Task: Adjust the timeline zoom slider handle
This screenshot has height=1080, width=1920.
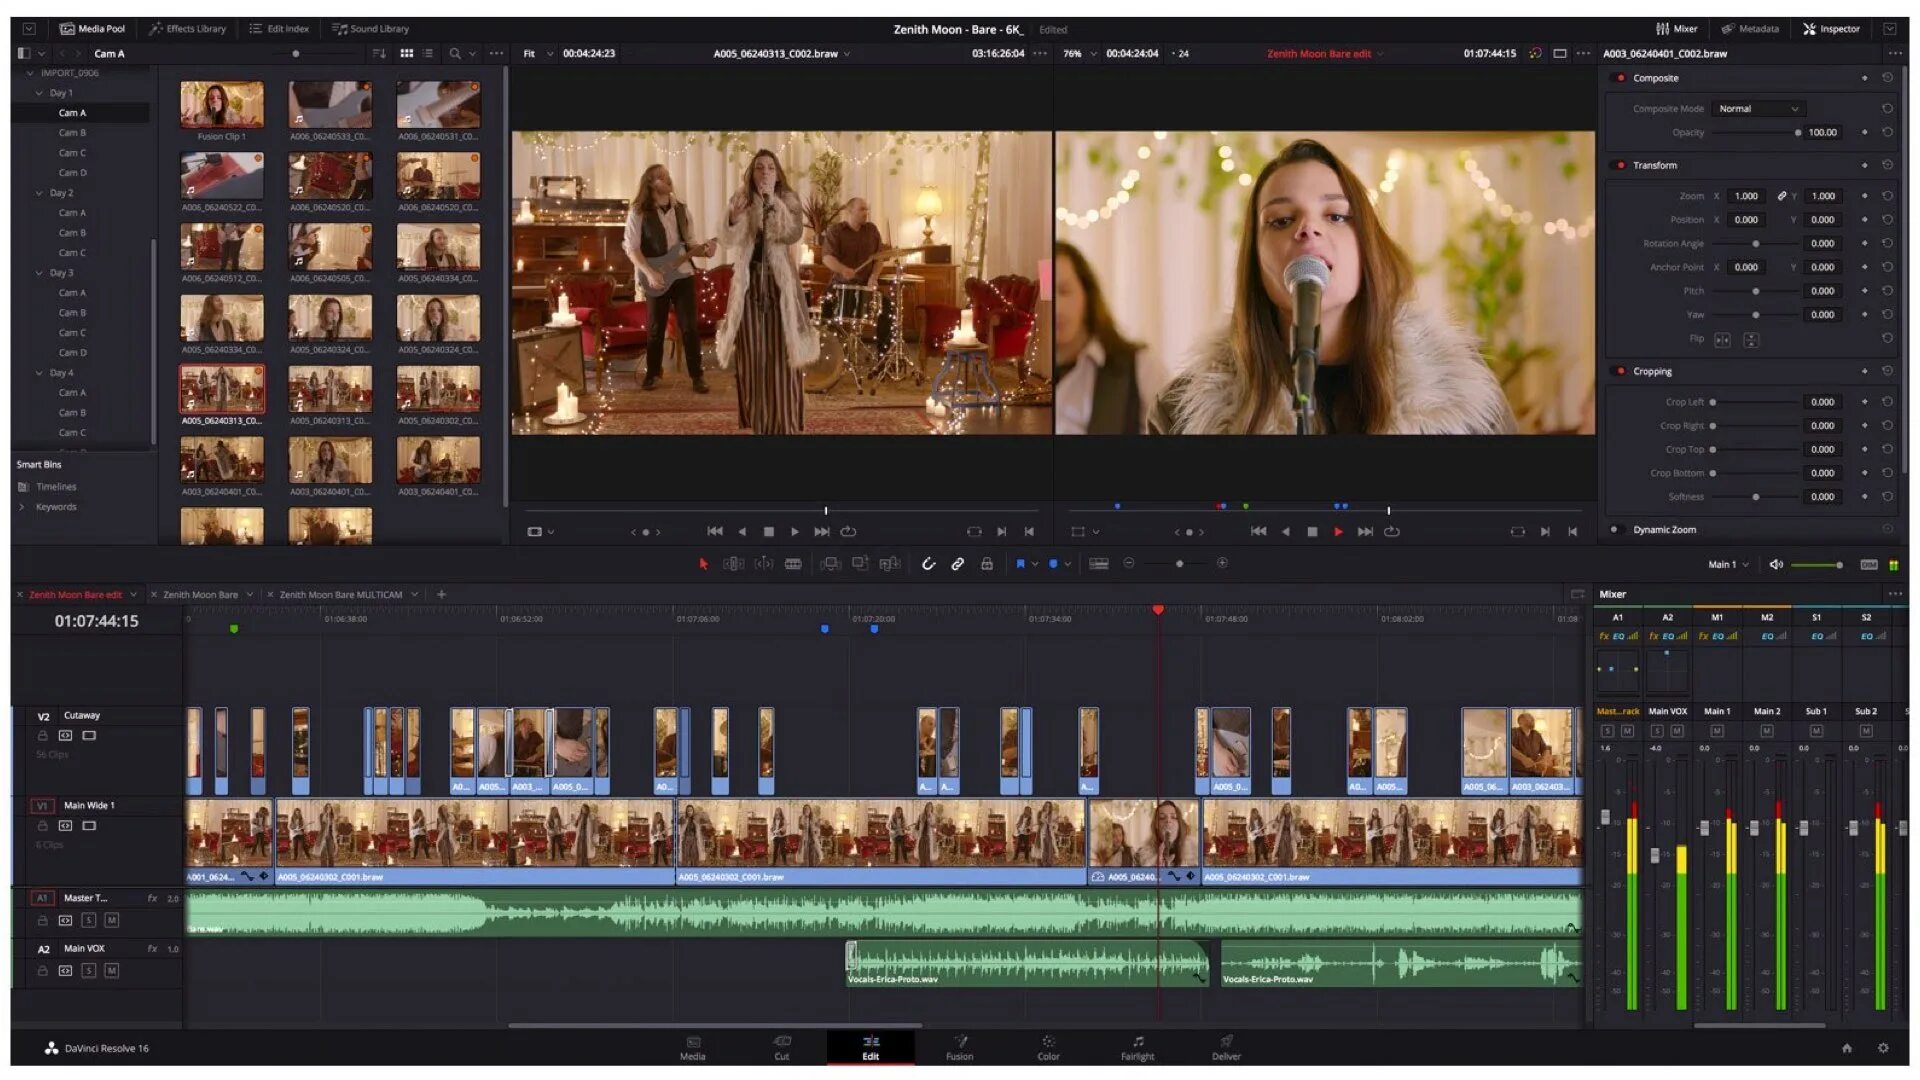Action: 1179,564
